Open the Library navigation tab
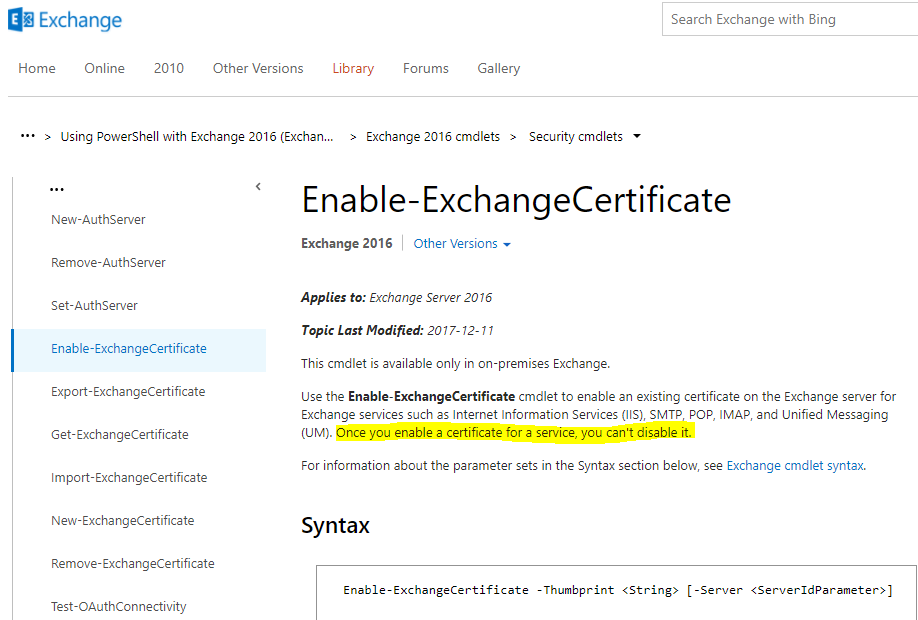Image resolution: width=918 pixels, height=620 pixels. click(353, 68)
